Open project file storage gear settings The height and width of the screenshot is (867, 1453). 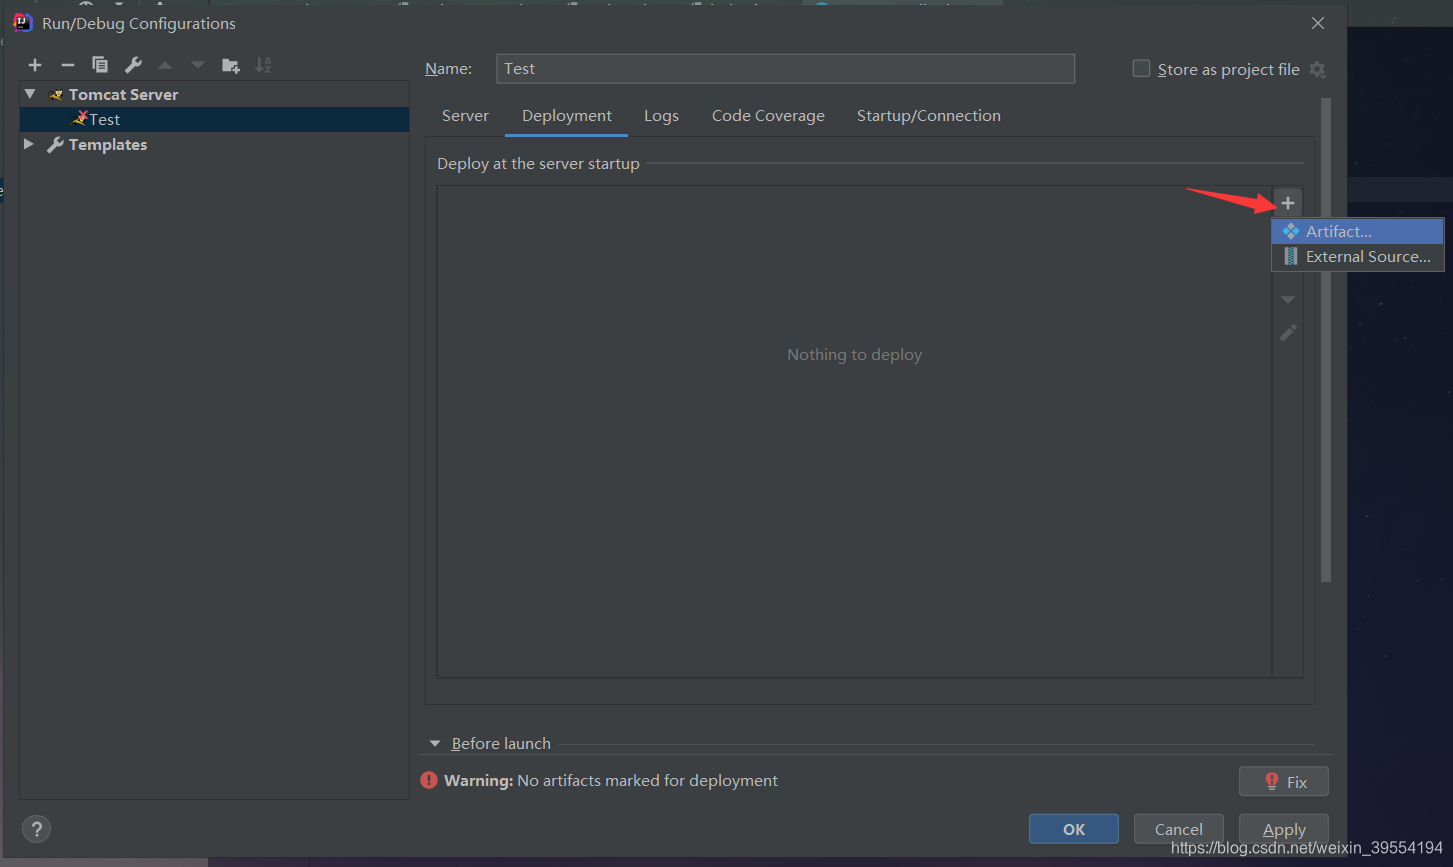[1317, 69]
